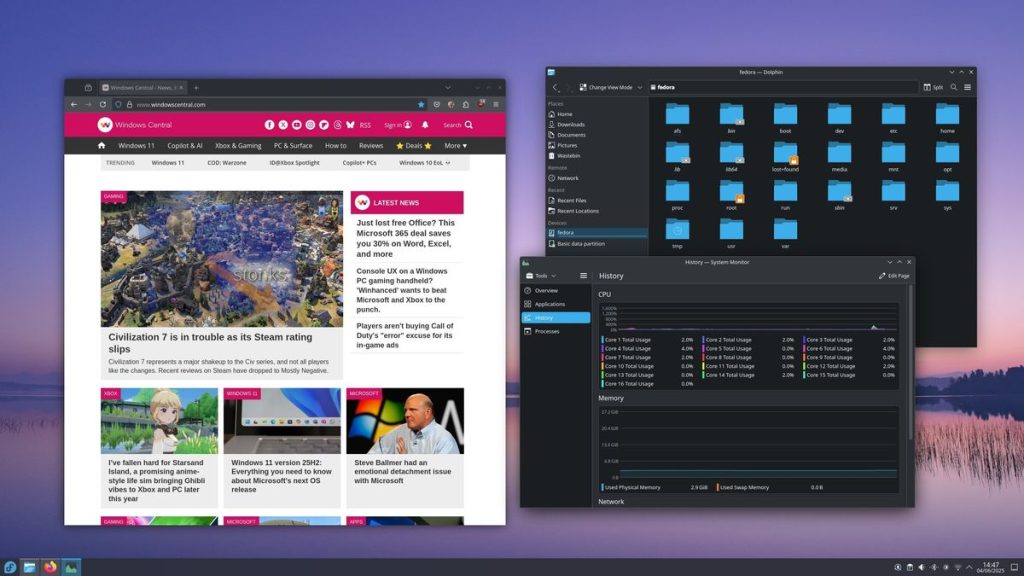Reload the Windows Central page in Firefox
The height and width of the screenshot is (576, 1024).
(102, 103)
